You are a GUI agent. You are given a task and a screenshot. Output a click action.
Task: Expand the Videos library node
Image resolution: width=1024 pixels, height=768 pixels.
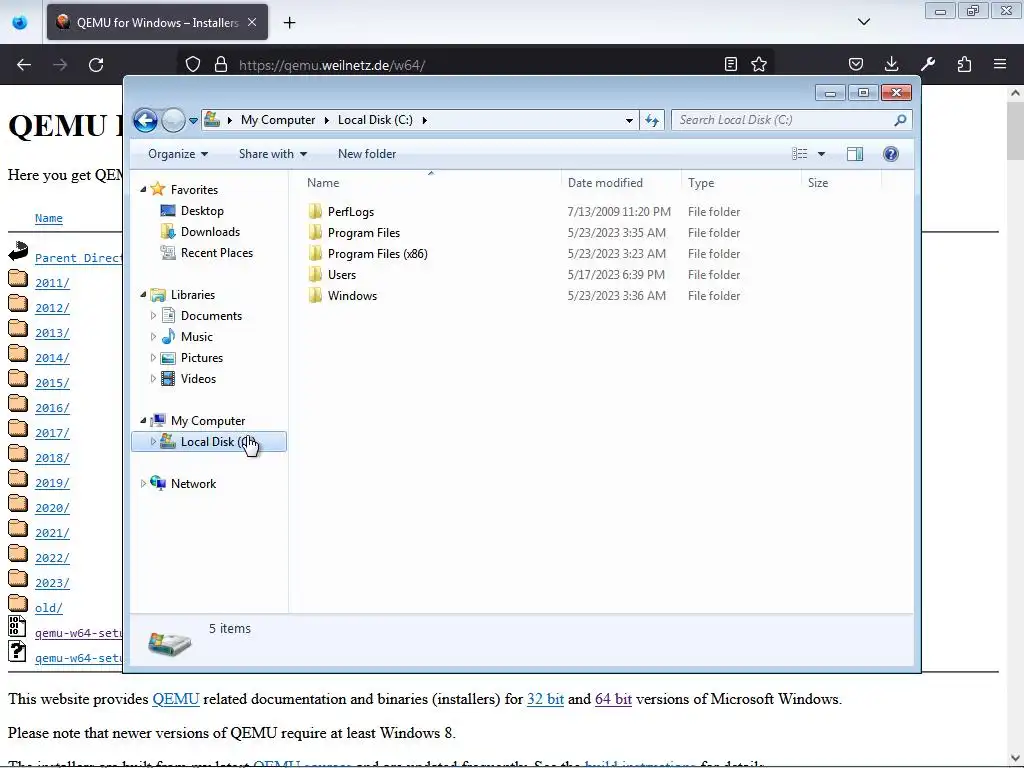click(x=153, y=379)
